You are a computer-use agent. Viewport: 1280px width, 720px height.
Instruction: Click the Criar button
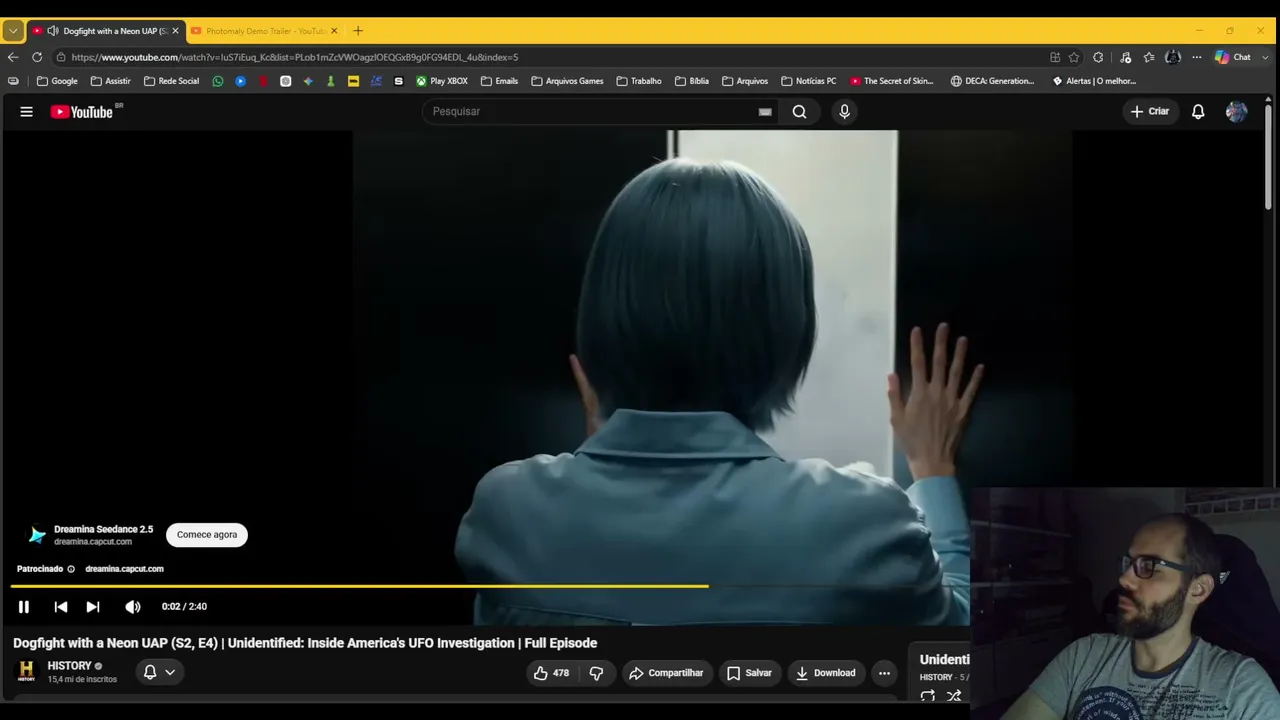[1150, 112]
